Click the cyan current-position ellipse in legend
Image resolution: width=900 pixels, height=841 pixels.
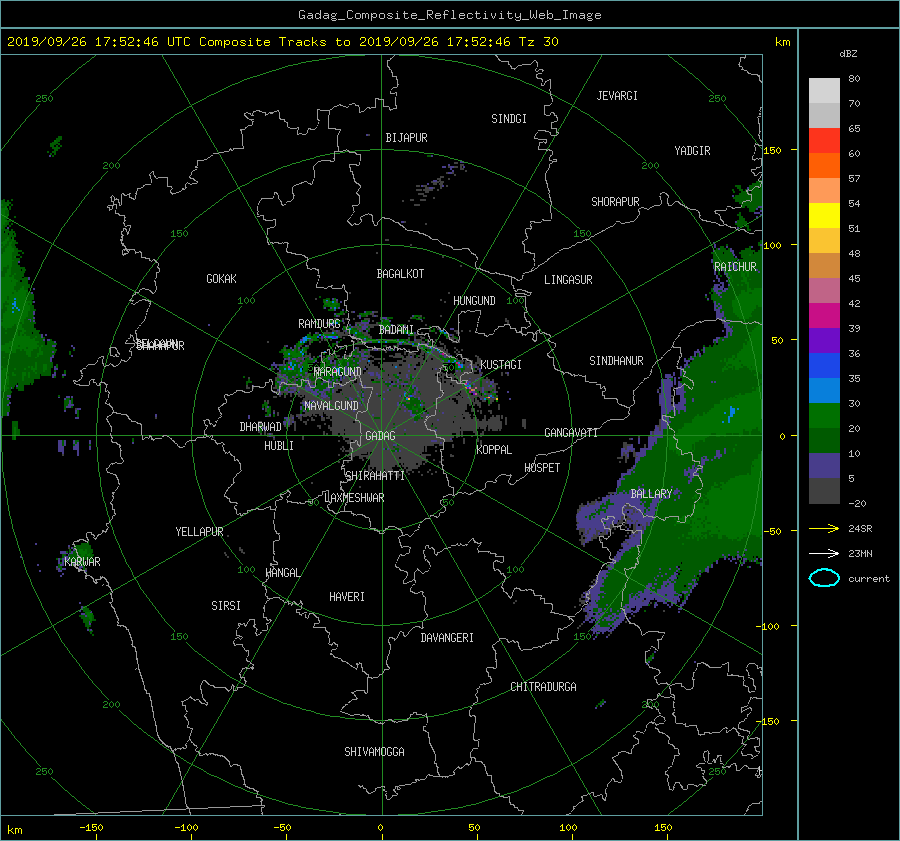[x=824, y=578]
